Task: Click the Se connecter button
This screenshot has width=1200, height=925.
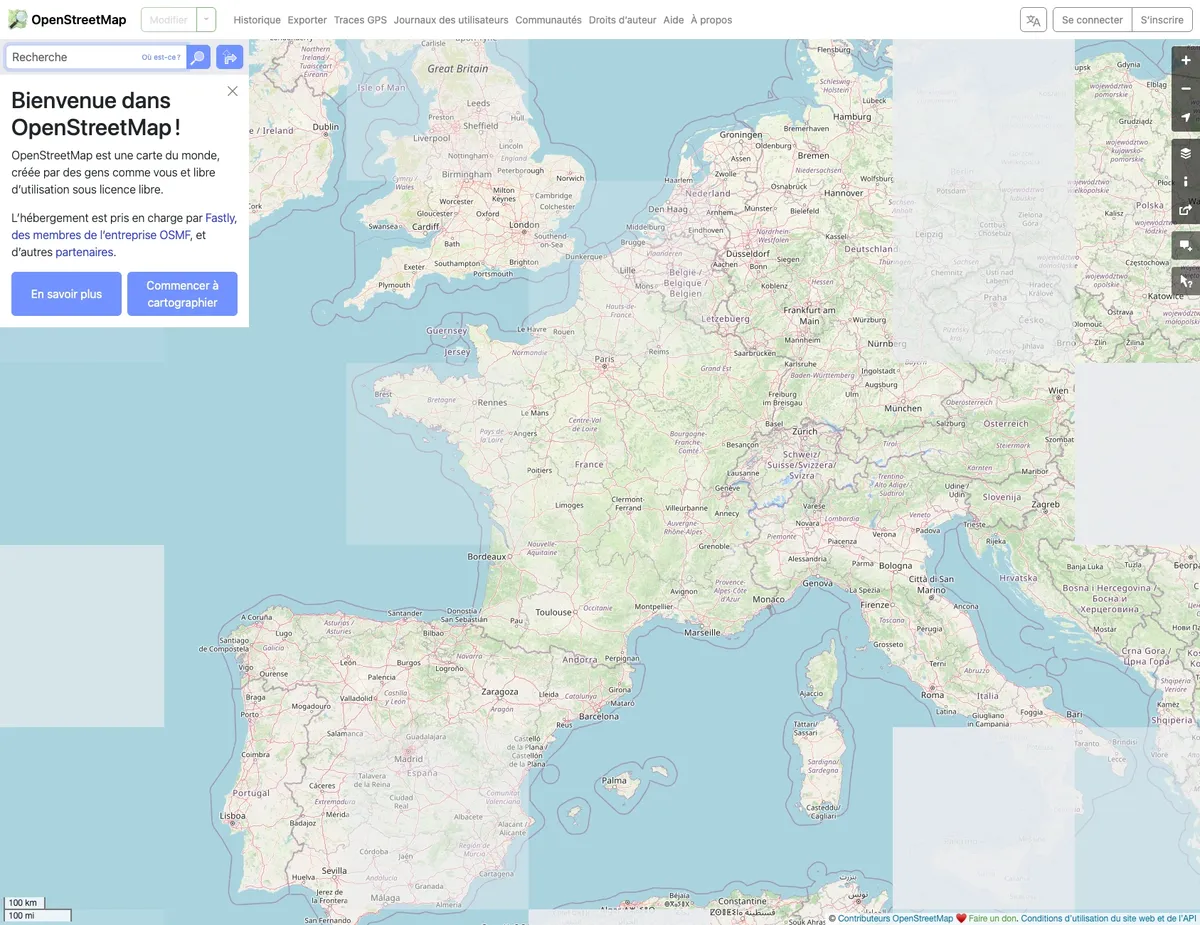Action: (1092, 20)
